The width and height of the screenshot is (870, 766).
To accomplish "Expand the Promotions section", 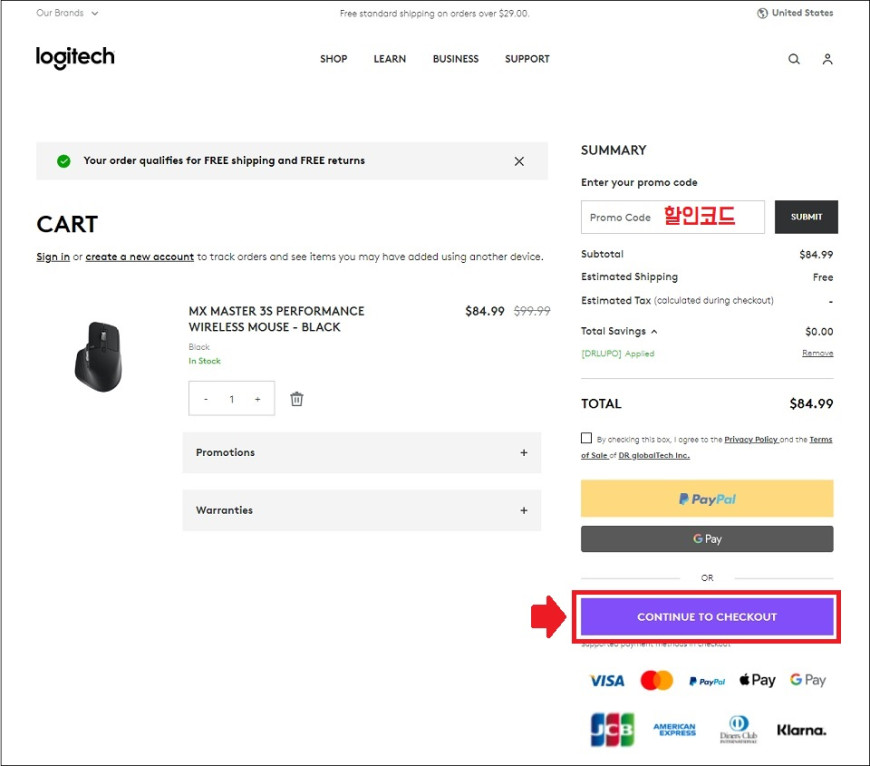I will (x=362, y=453).
